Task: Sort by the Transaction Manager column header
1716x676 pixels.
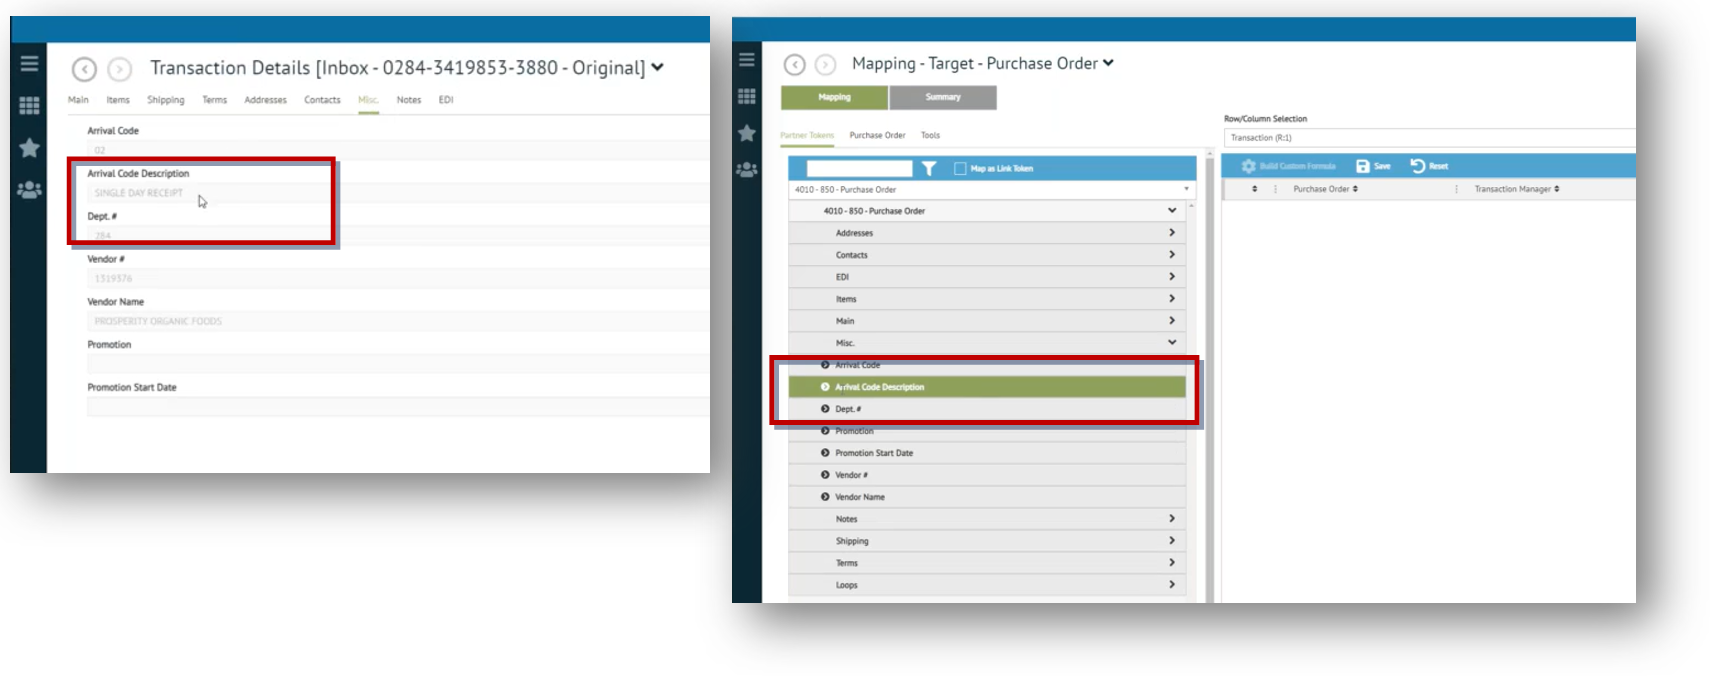Action: pos(1516,189)
